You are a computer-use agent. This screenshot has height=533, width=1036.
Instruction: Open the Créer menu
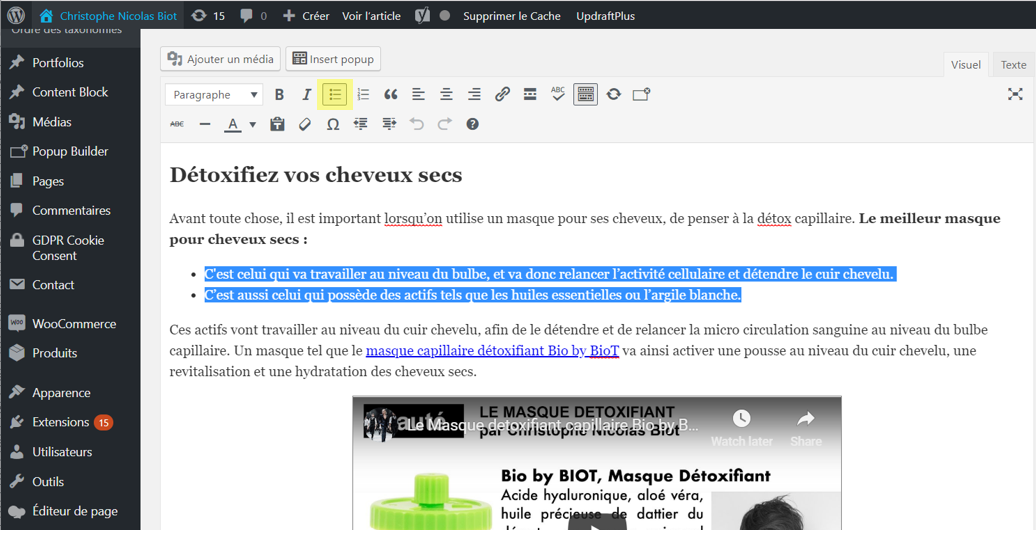(305, 16)
